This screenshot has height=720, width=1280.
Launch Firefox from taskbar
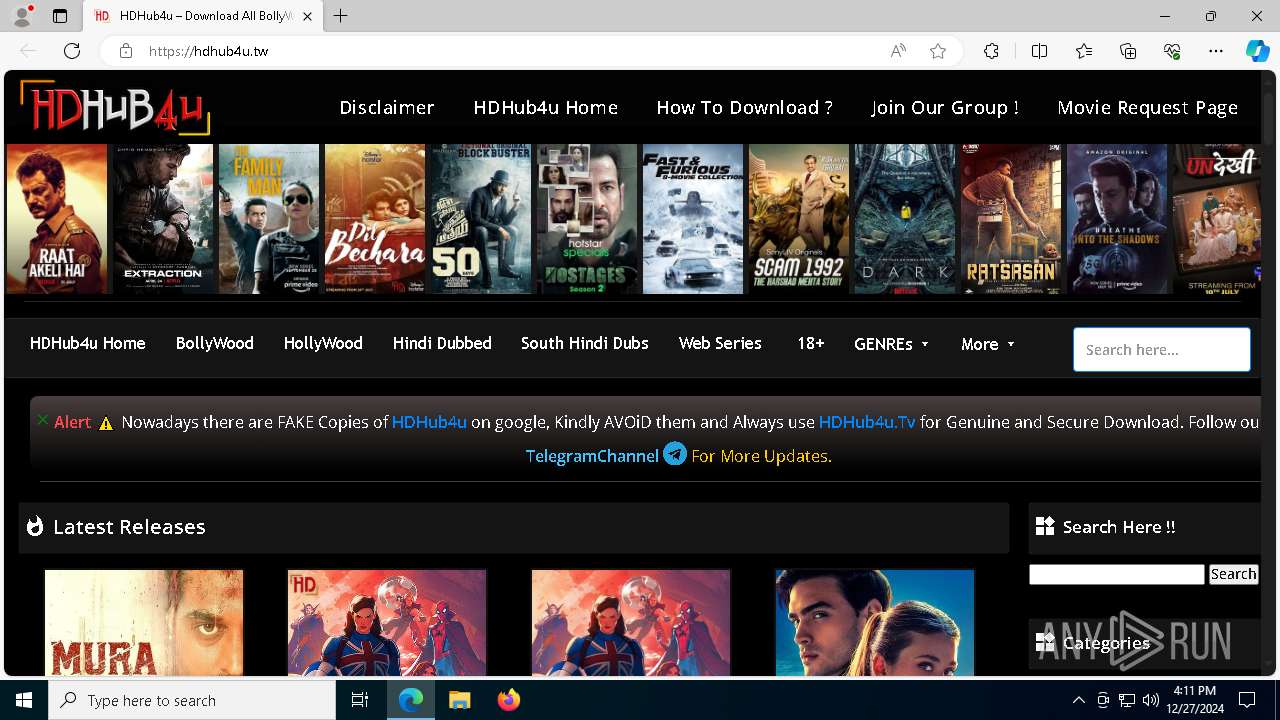pyautogui.click(x=508, y=700)
